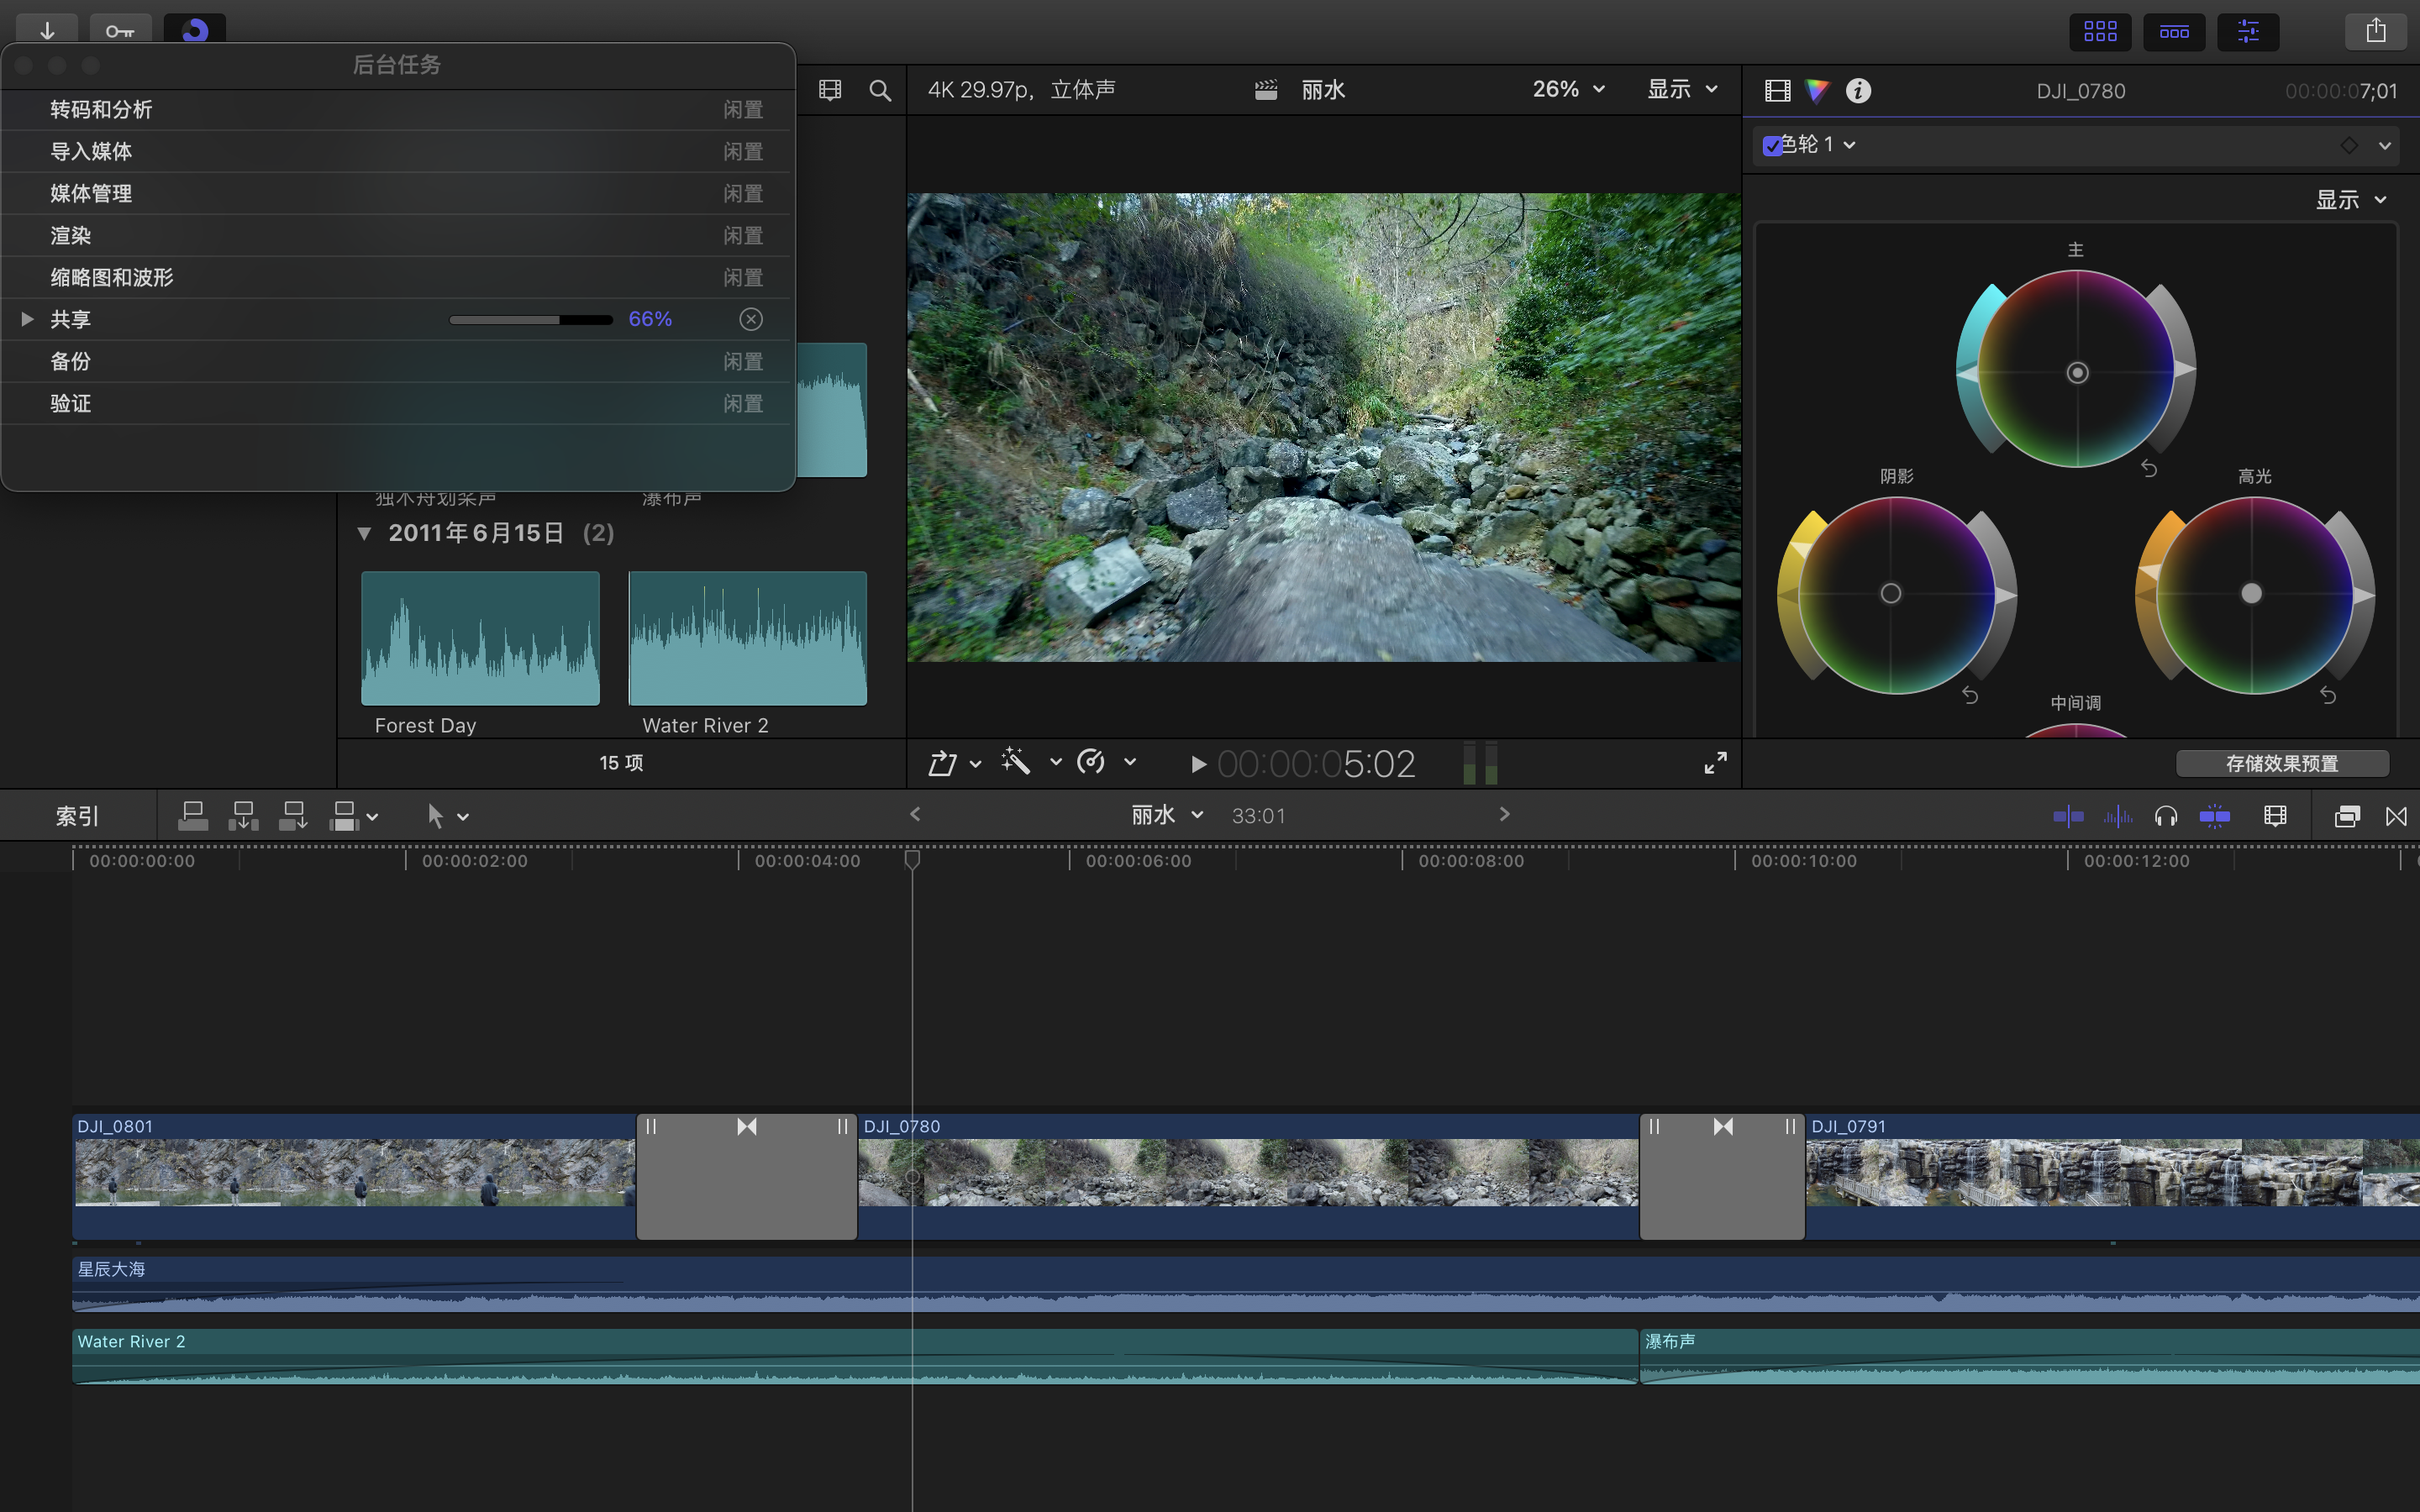Image resolution: width=2420 pixels, height=1512 pixels.
Task: Open the media import arrow icon
Action: (47, 30)
